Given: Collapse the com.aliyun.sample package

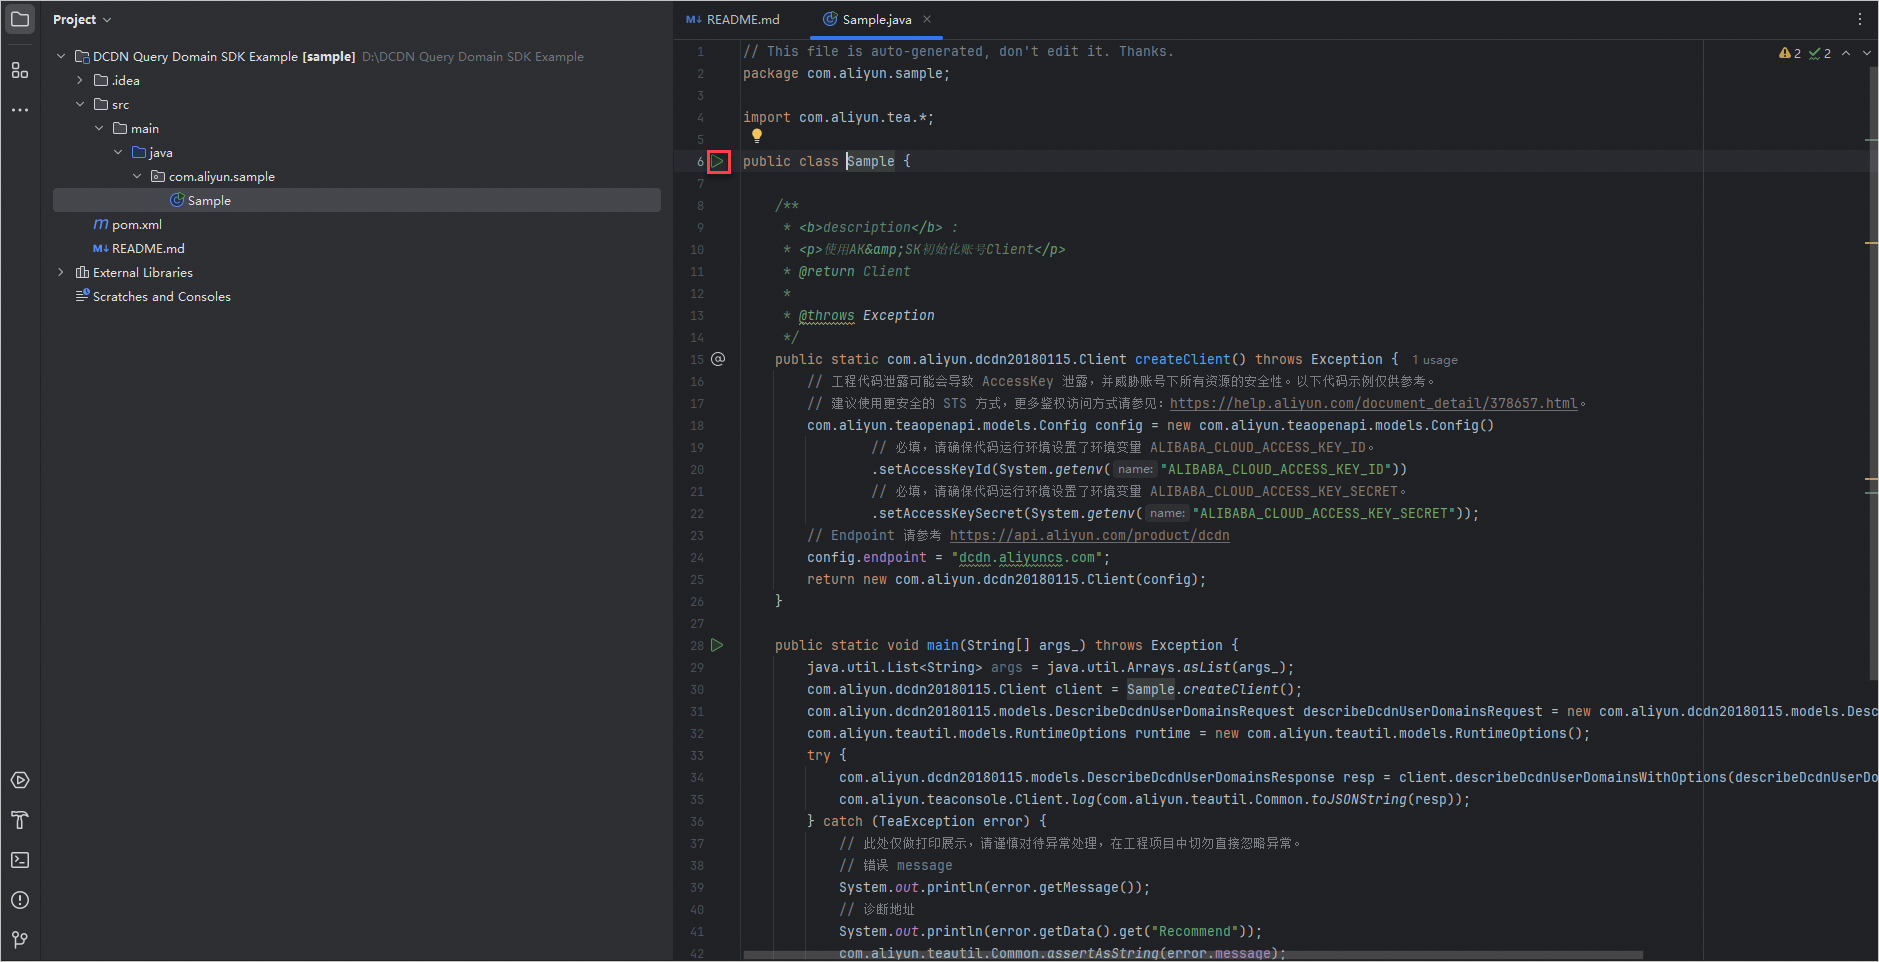Looking at the screenshot, I should tap(137, 176).
